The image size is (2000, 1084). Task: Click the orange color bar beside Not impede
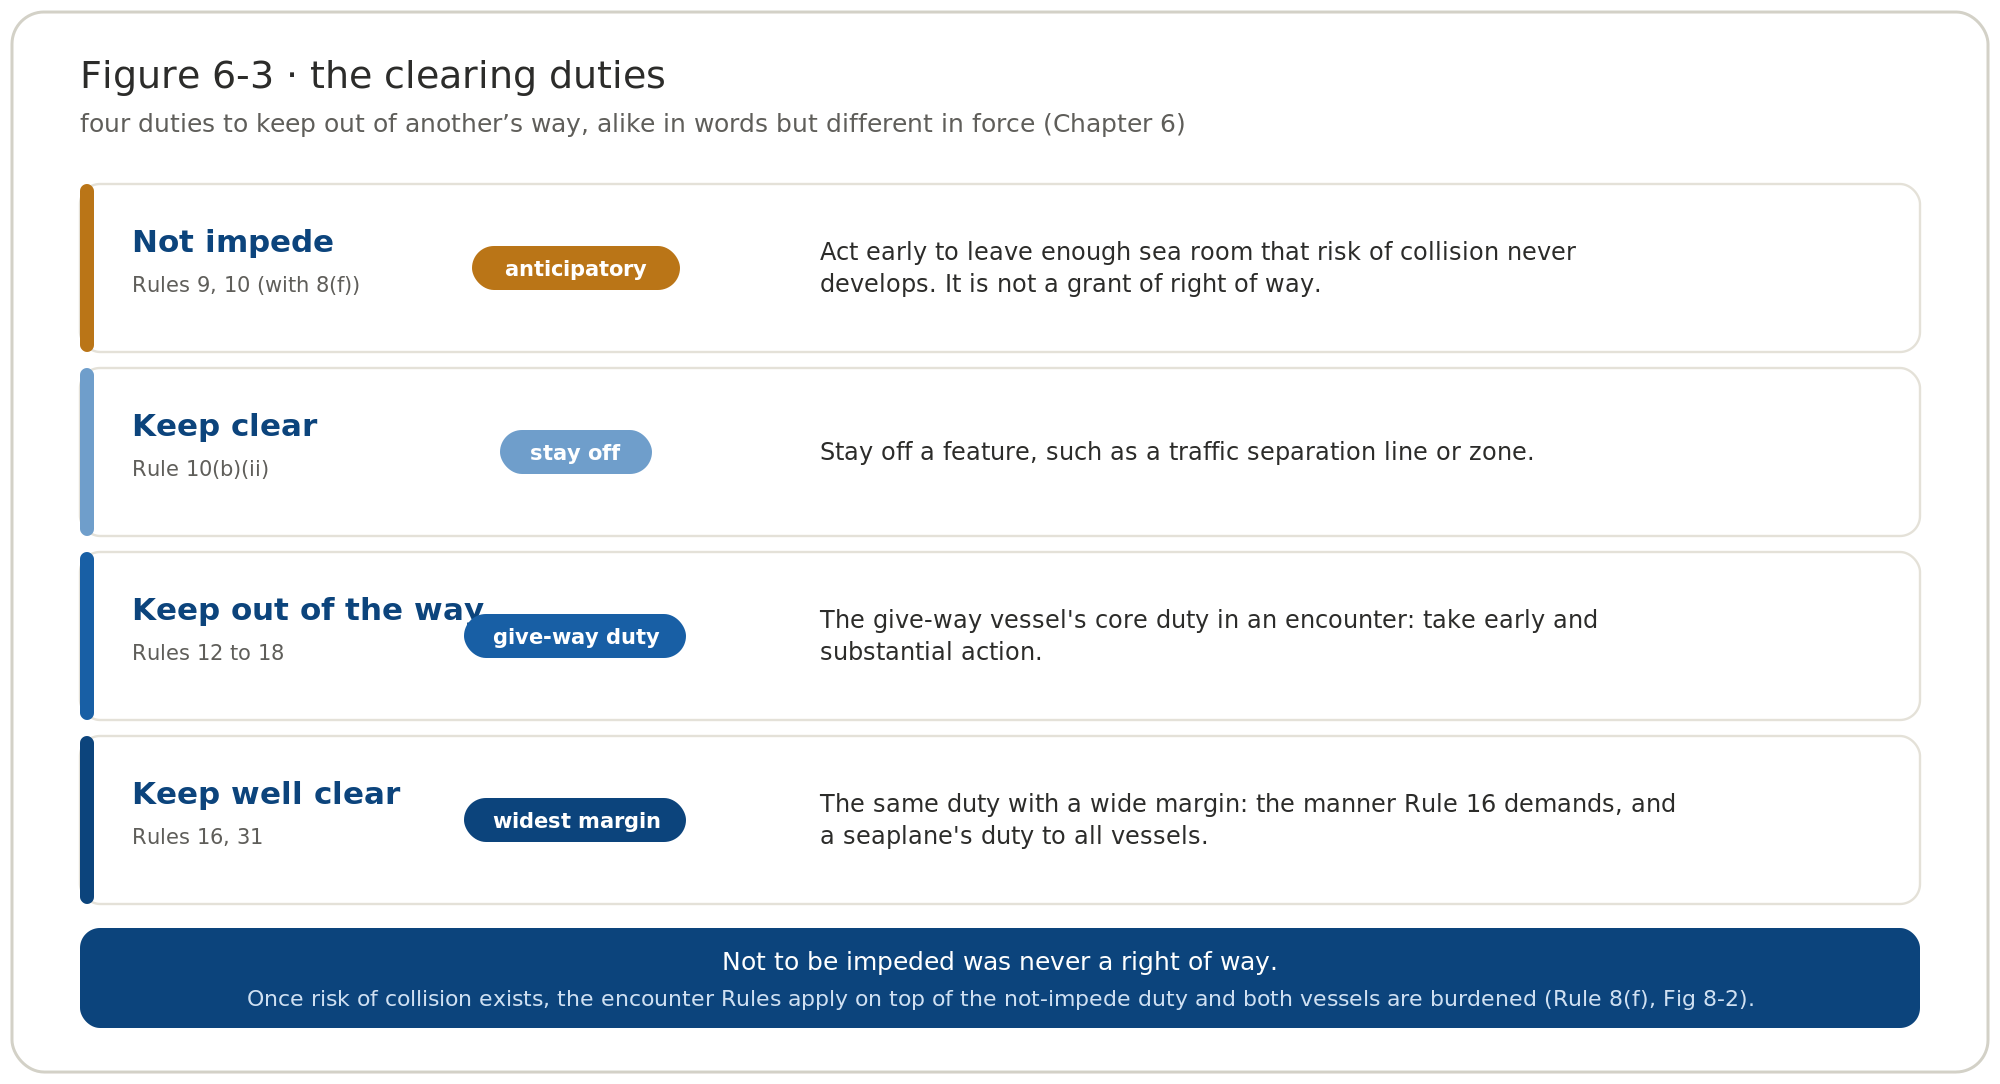point(87,268)
